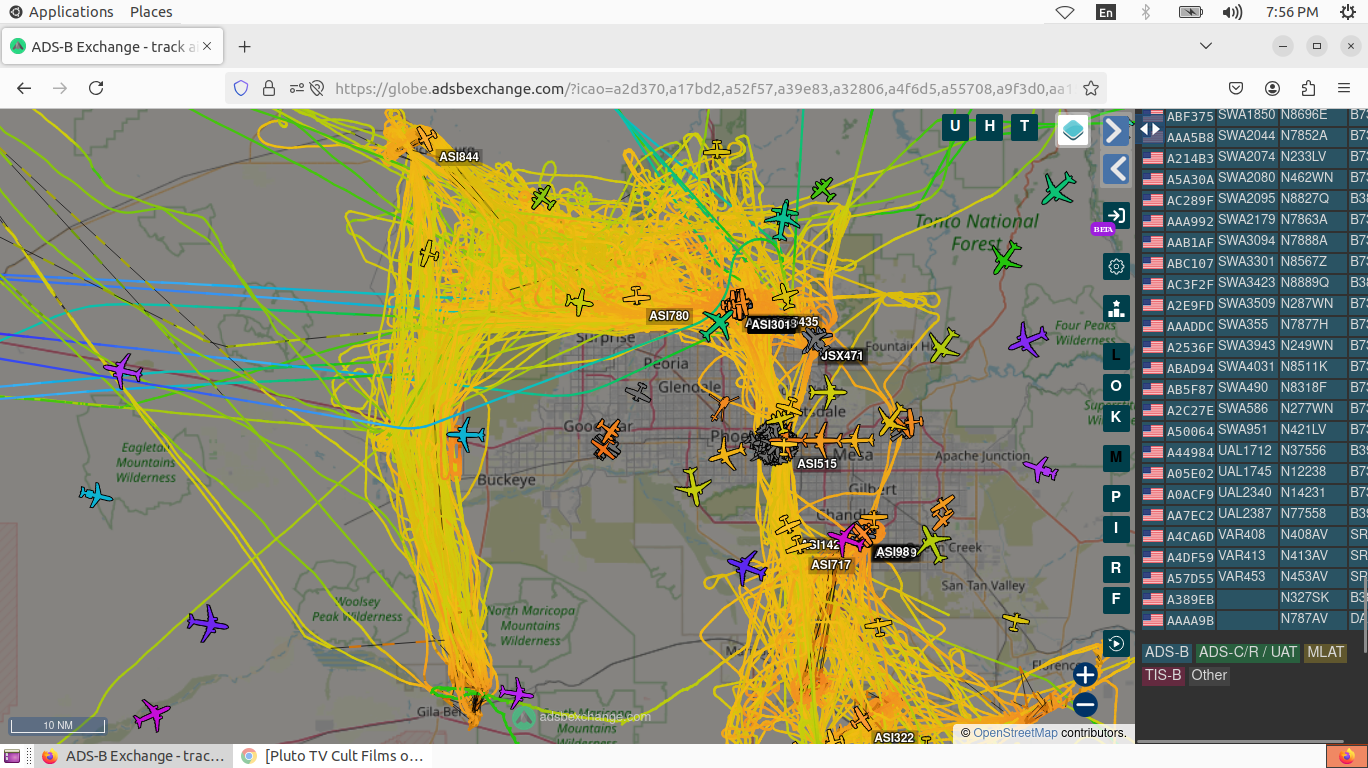Open a new browser tab

[x=245, y=47]
